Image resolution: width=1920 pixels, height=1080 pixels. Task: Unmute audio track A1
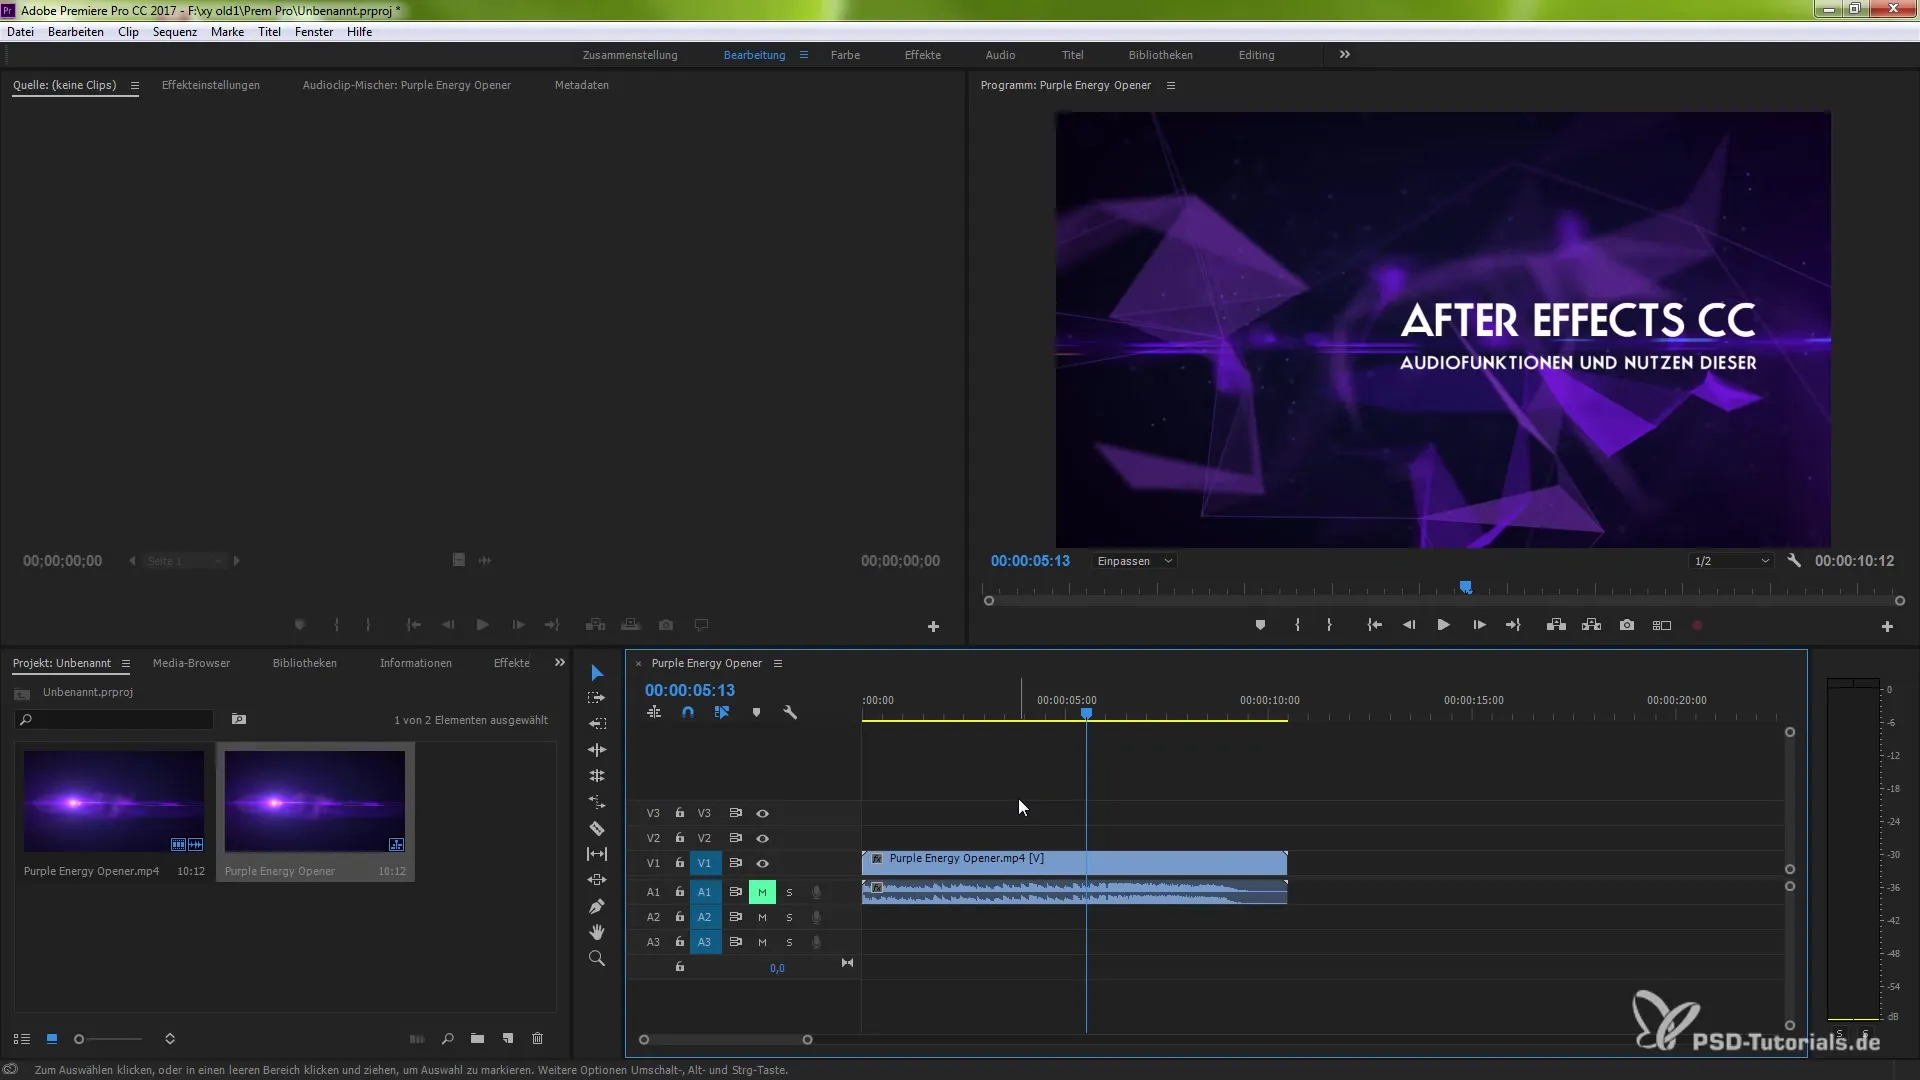coord(762,892)
